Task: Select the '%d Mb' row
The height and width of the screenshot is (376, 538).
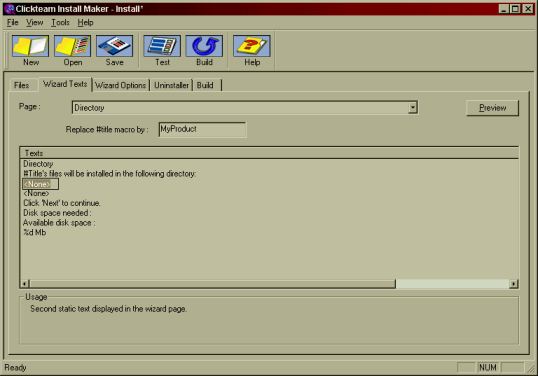Action: pyautogui.click(x=34, y=232)
